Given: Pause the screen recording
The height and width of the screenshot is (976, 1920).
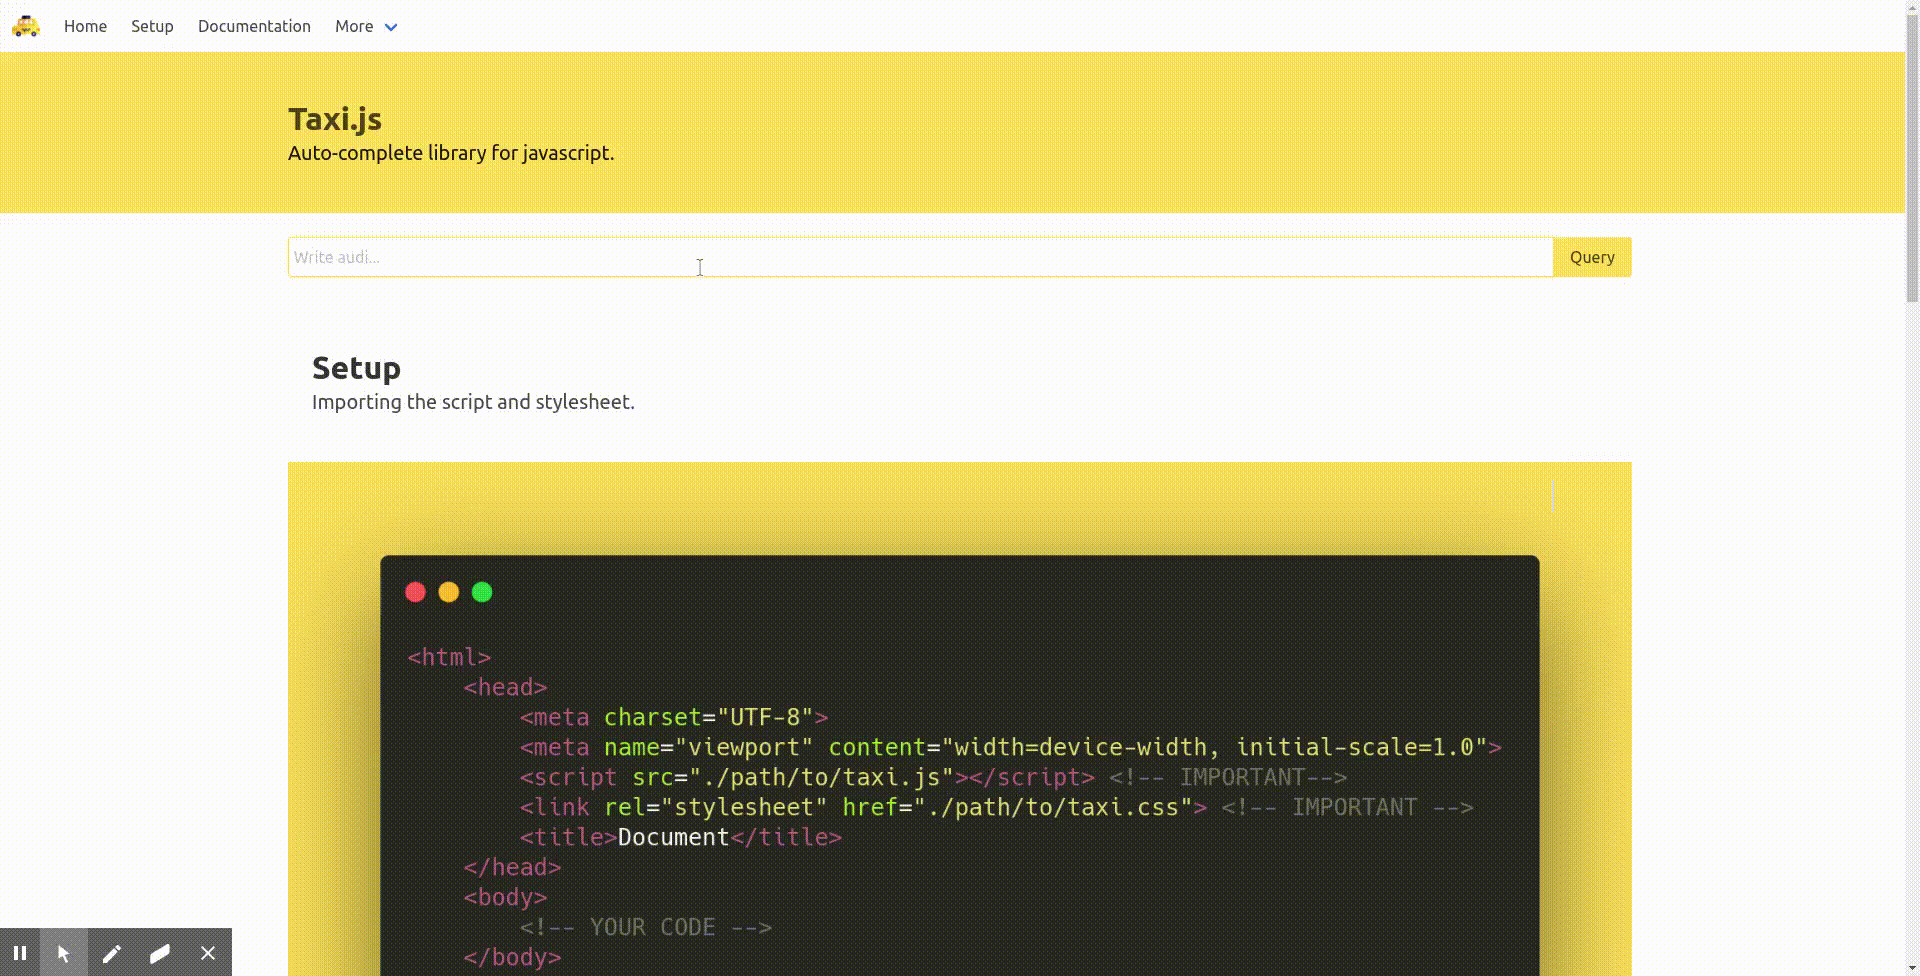Looking at the screenshot, I should (x=20, y=953).
